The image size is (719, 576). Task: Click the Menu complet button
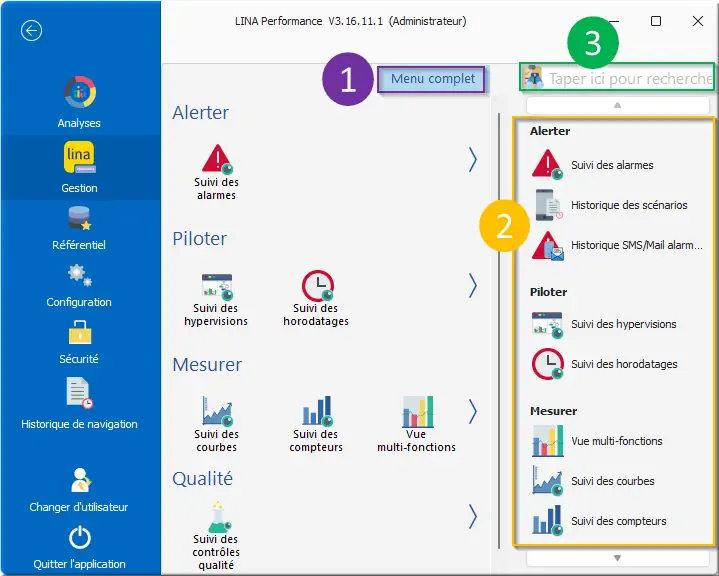tap(431, 79)
